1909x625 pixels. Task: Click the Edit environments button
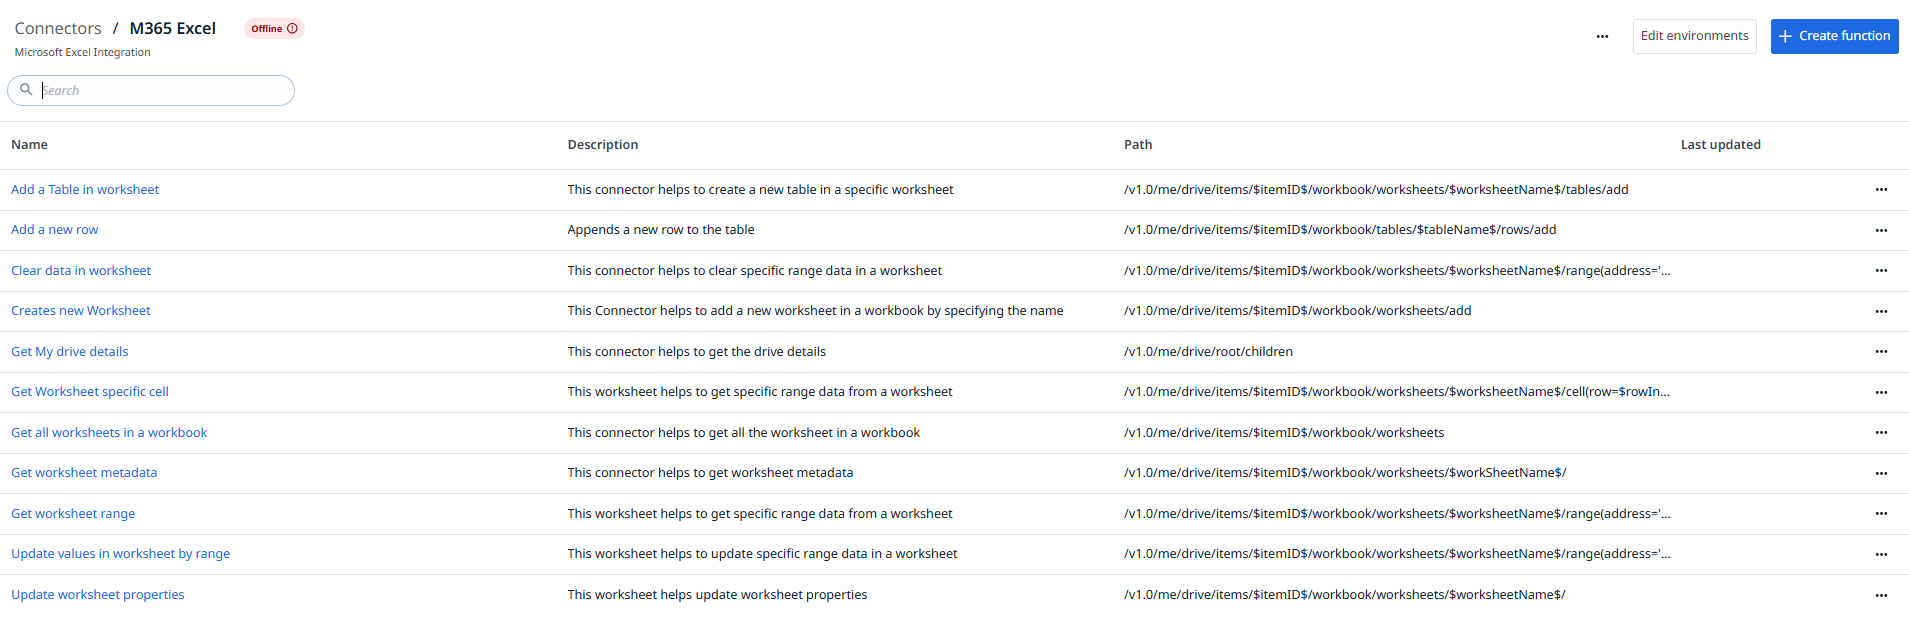click(x=1694, y=36)
